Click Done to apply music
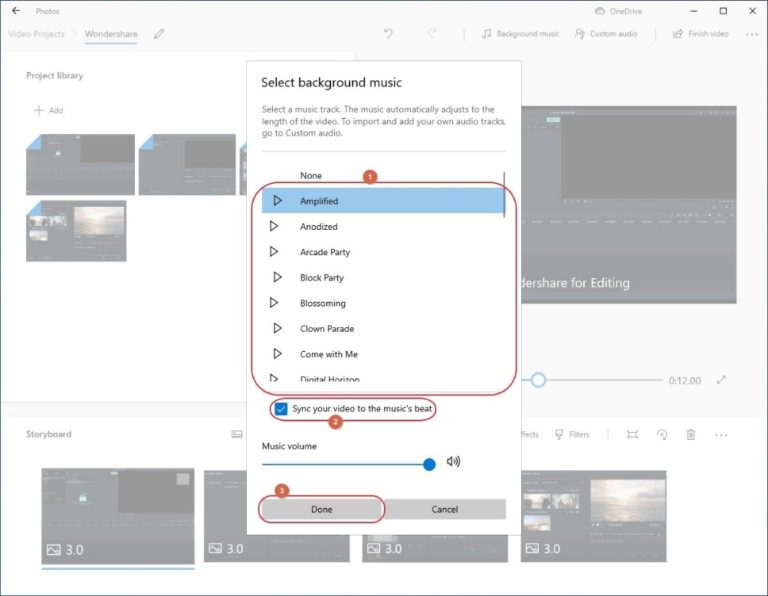This screenshot has height=596, width=768. [322, 509]
